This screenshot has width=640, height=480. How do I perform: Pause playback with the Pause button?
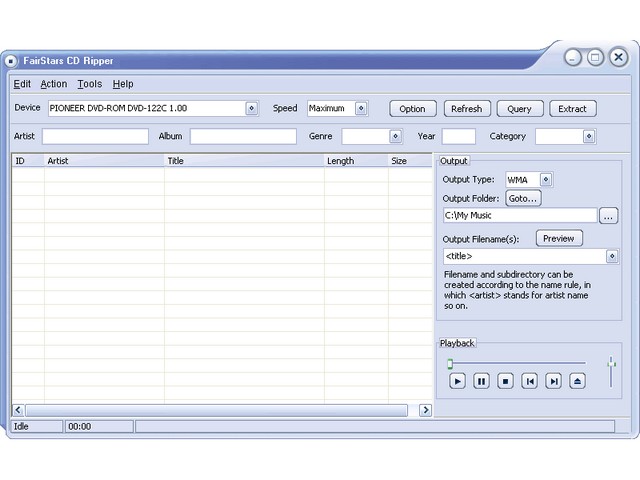[x=481, y=381]
